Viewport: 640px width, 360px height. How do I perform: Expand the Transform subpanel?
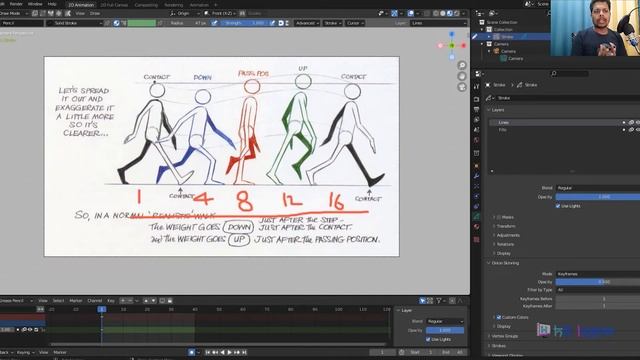(506, 226)
